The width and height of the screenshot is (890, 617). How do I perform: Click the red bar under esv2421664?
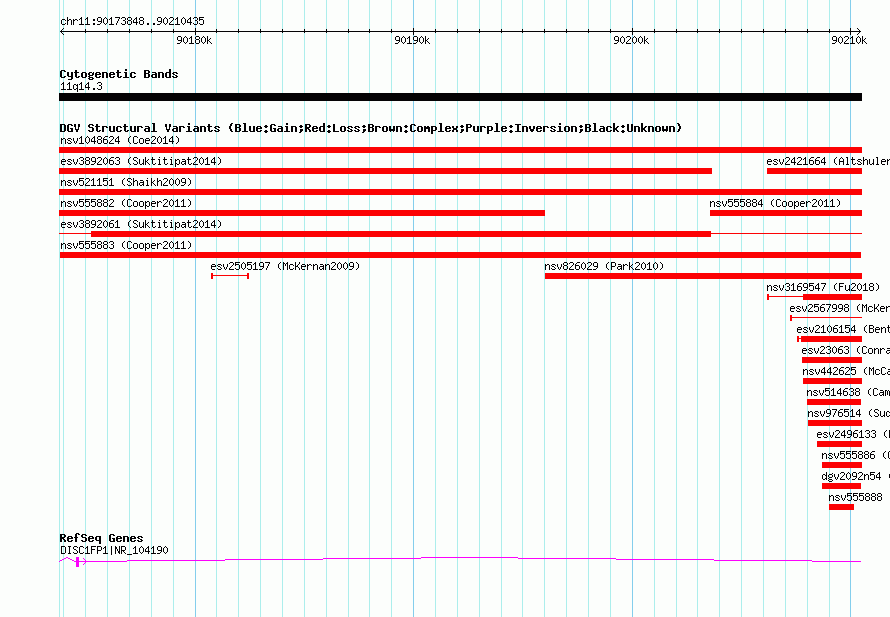click(x=815, y=171)
